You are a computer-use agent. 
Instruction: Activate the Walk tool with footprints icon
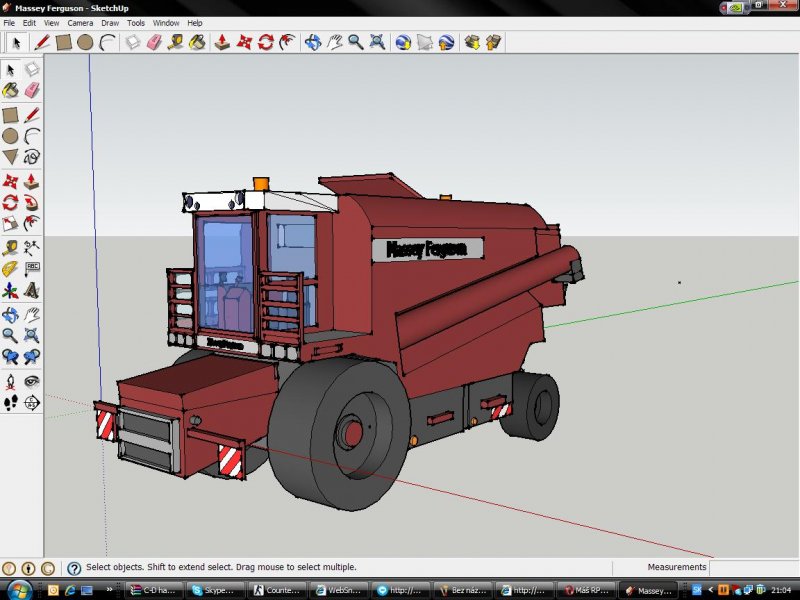click(10, 403)
